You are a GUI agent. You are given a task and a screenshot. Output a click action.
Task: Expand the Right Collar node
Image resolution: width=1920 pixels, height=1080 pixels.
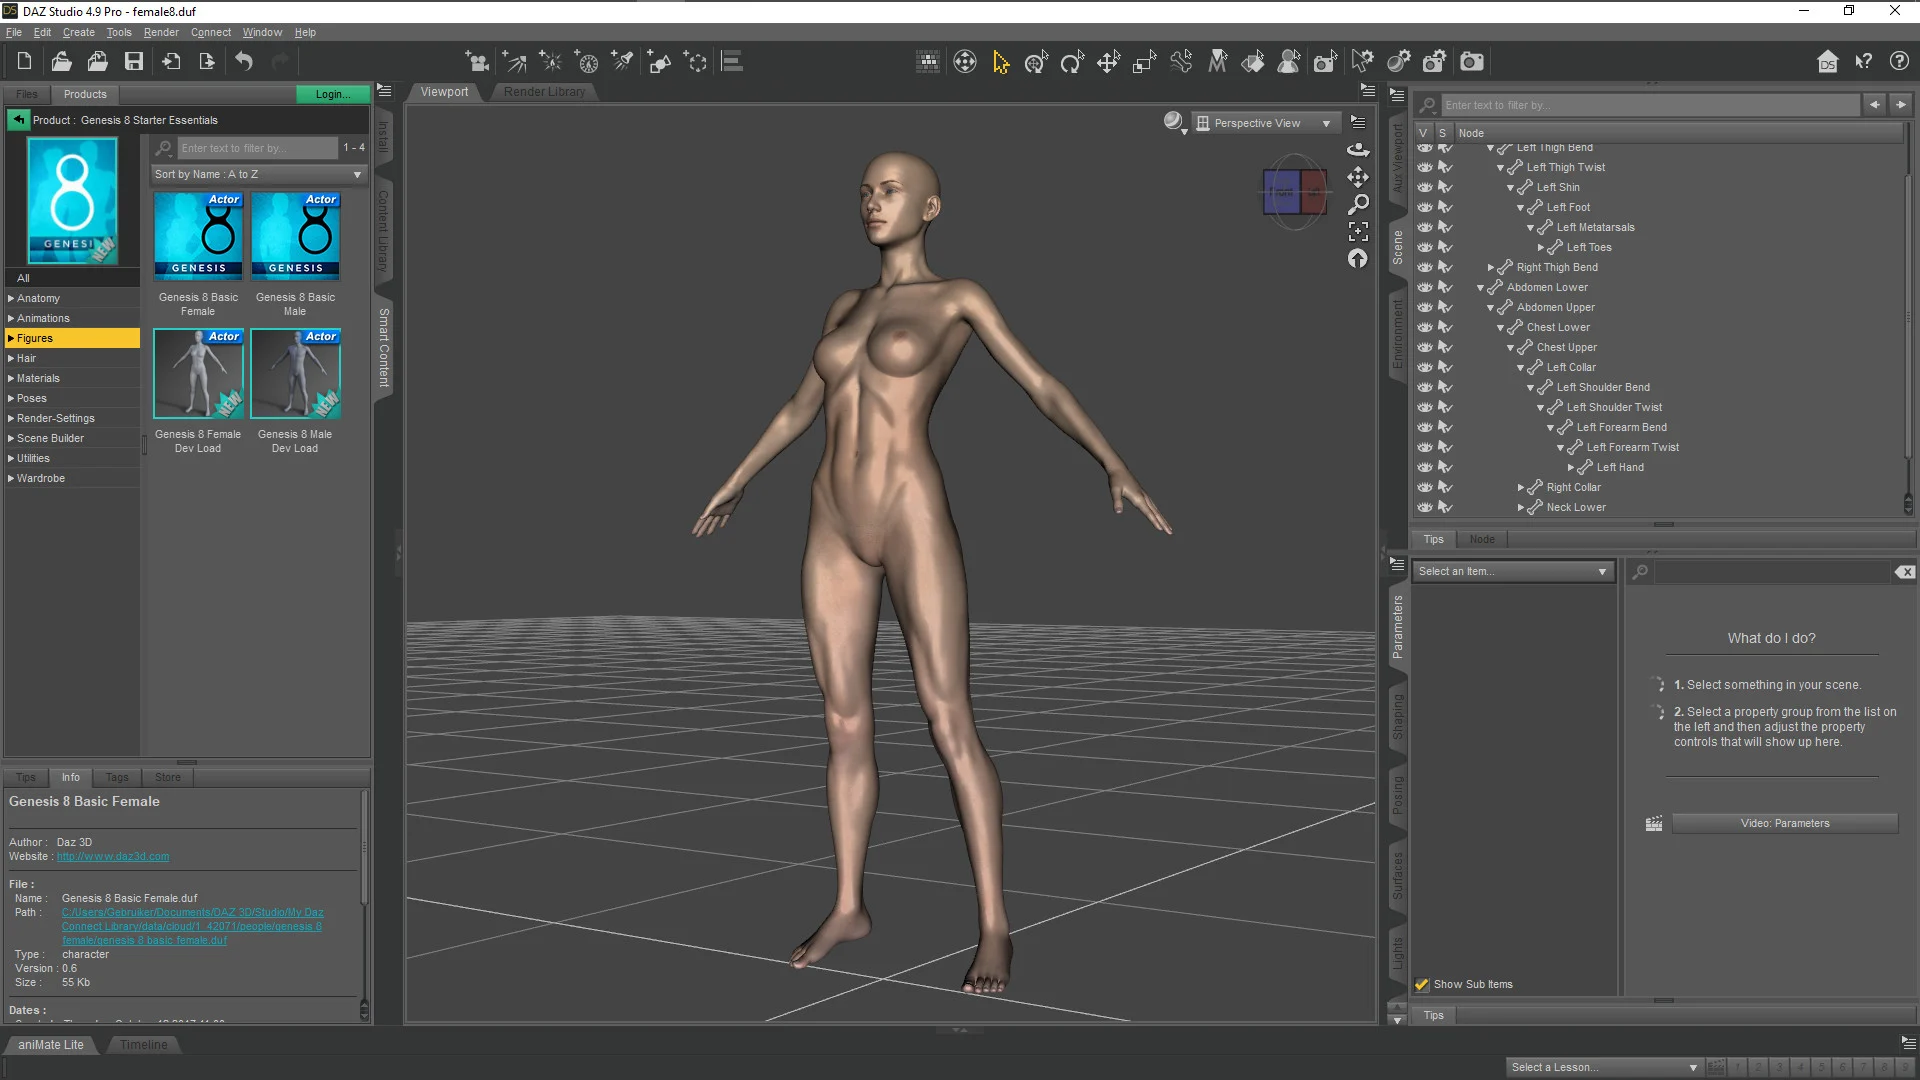click(1520, 487)
